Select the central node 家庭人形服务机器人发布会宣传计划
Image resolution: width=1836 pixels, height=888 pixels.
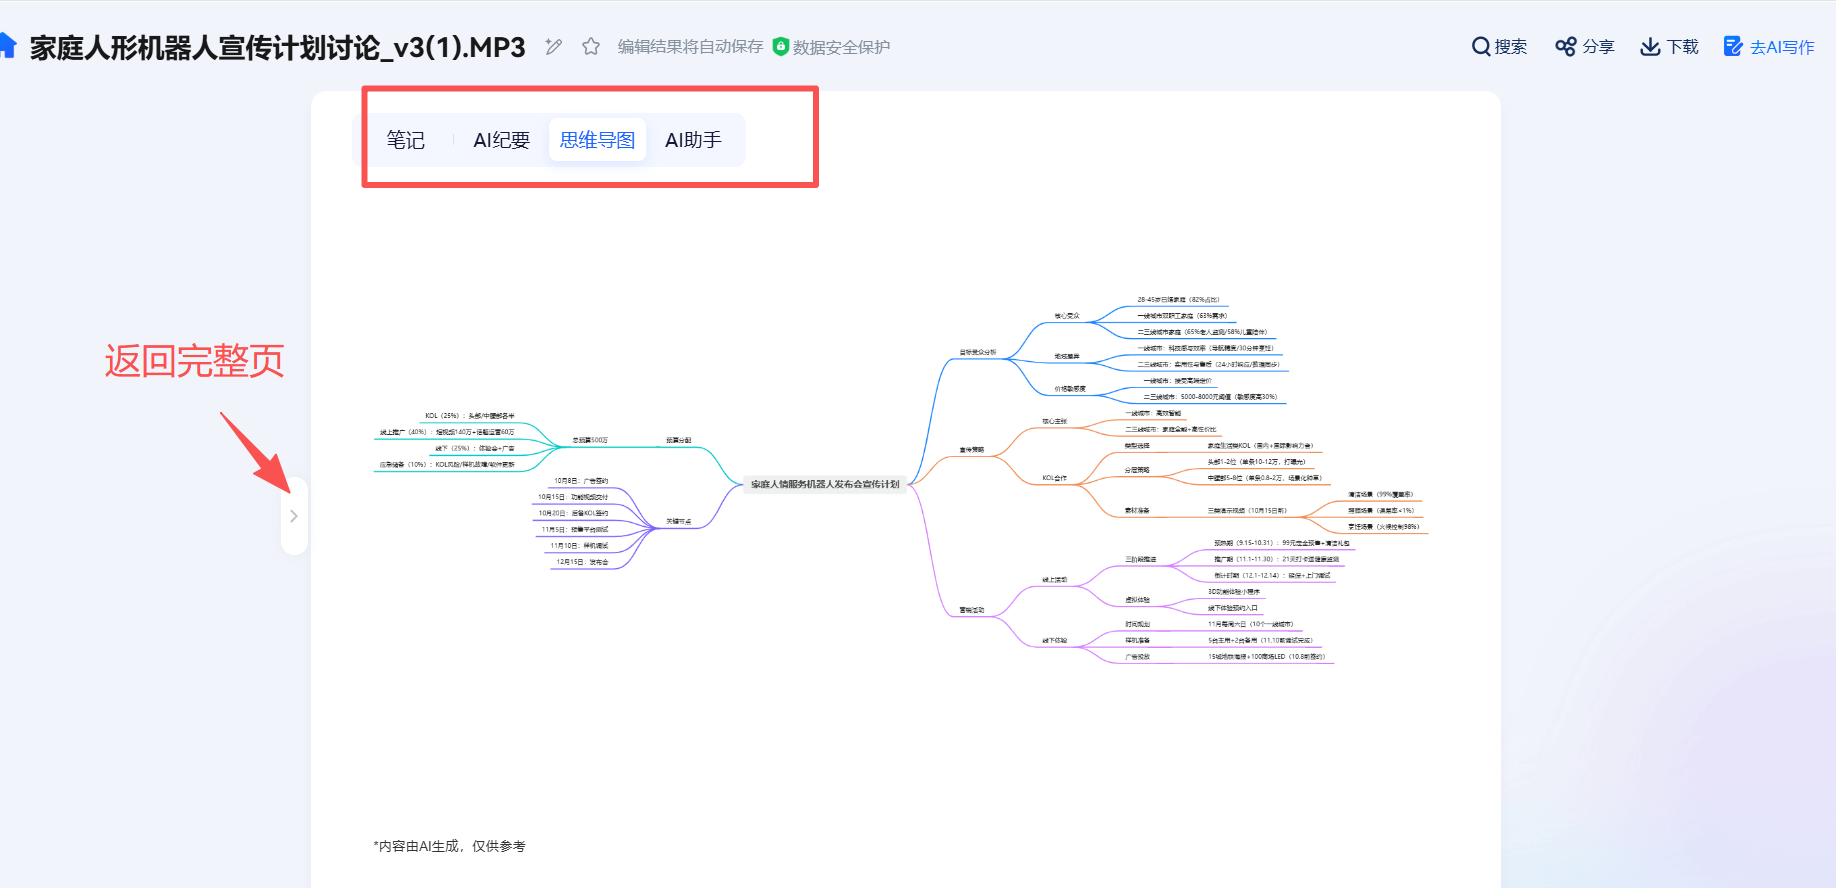pyautogui.click(x=825, y=484)
